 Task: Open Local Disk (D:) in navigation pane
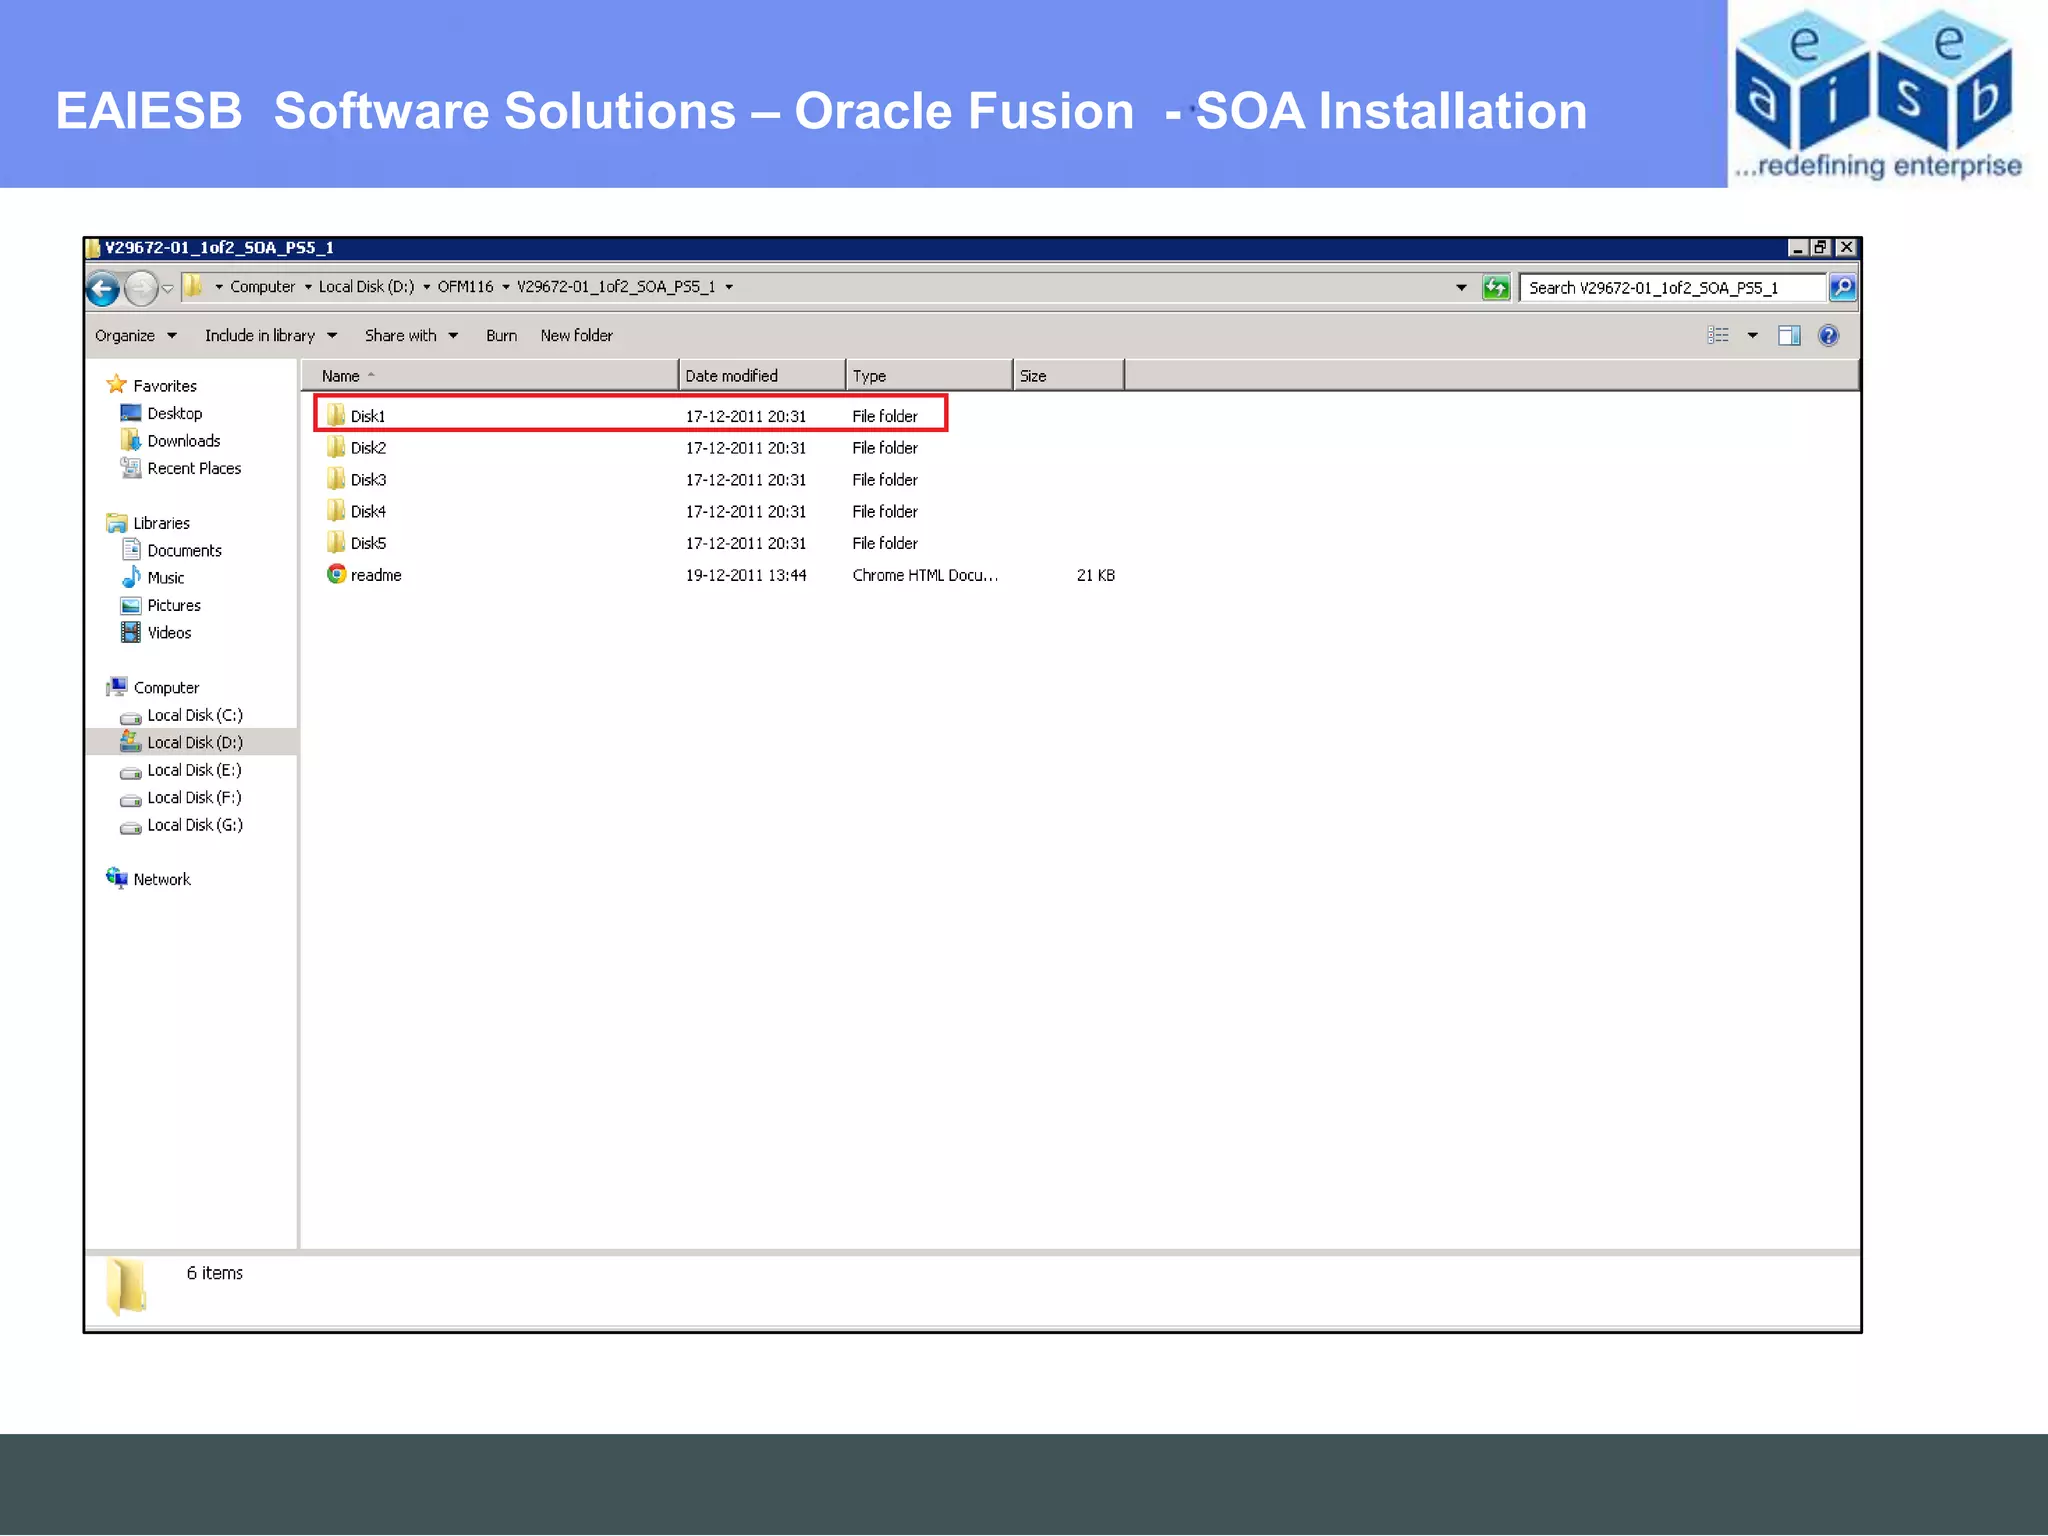point(194,743)
